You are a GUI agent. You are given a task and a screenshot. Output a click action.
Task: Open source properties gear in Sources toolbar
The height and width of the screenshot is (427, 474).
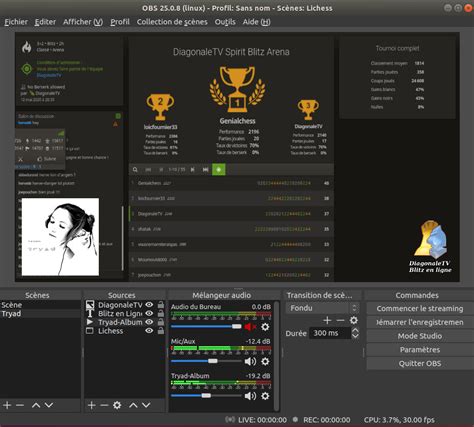[x=117, y=405]
